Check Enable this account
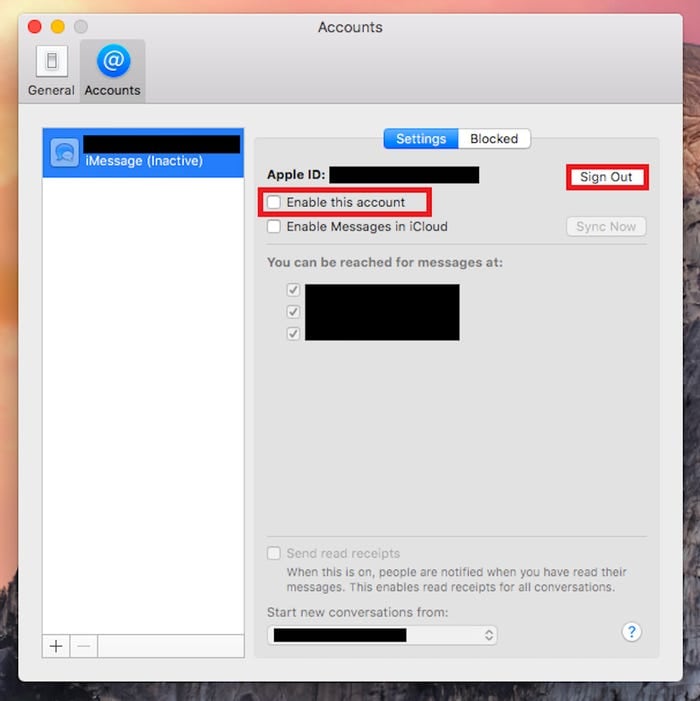Image resolution: width=700 pixels, height=701 pixels. click(x=274, y=203)
